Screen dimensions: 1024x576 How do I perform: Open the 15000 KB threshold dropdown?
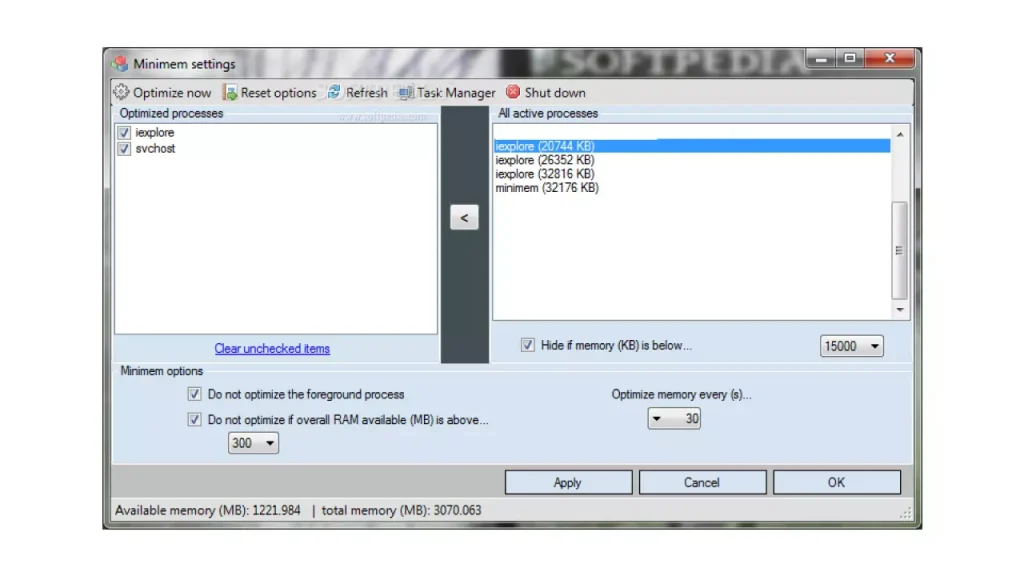coord(852,346)
